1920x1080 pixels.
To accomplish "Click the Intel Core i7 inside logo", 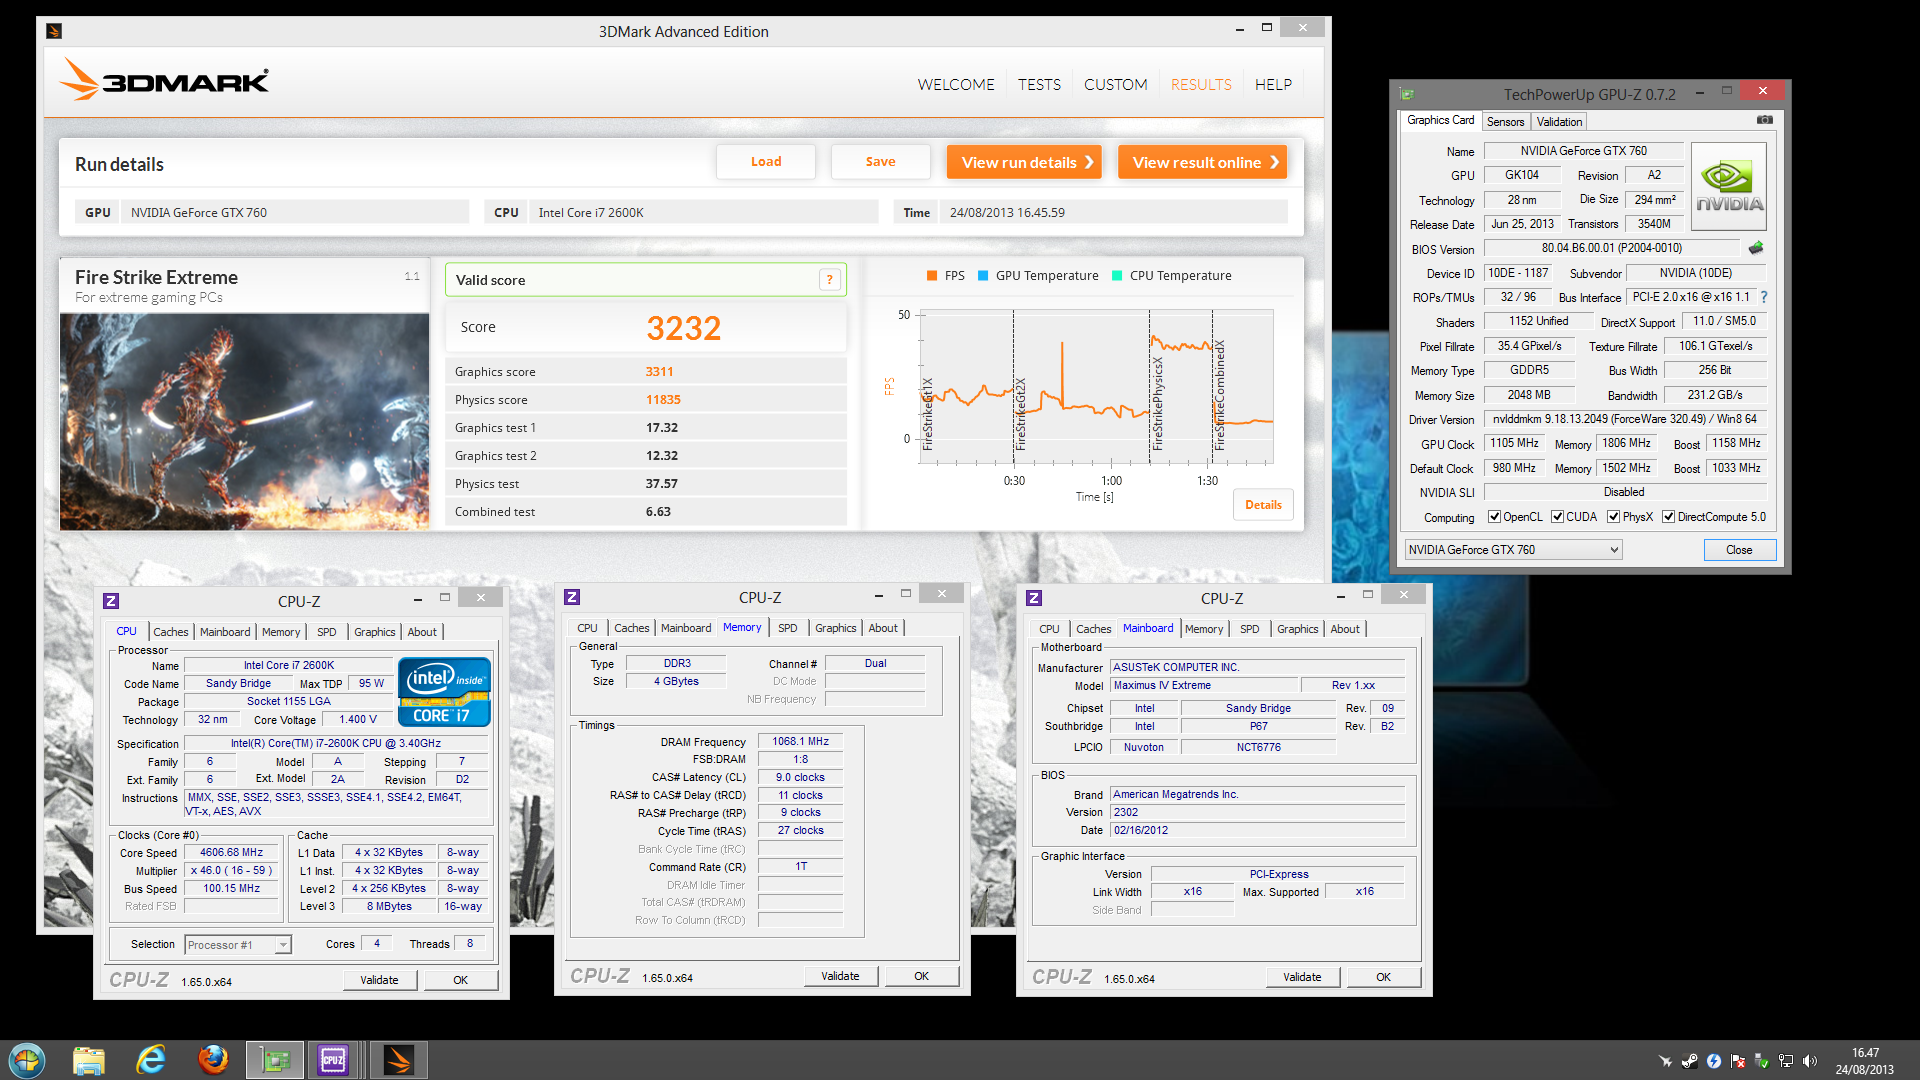I will (x=444, y=691).
